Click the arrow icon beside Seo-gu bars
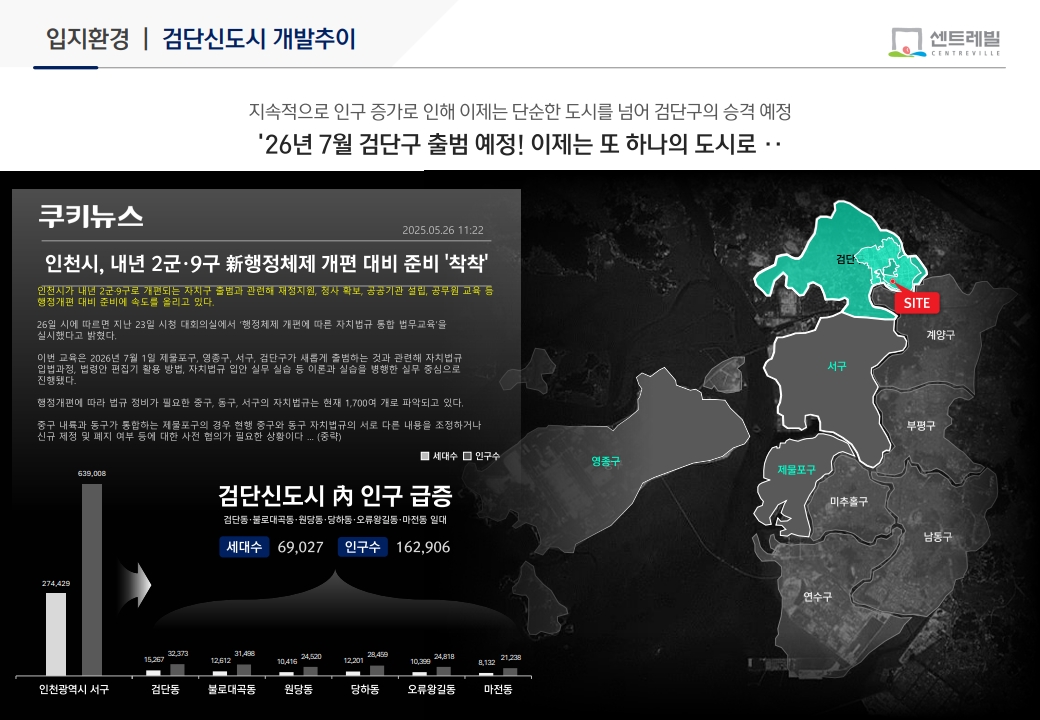Image resolution: width=1040 pixels, height=720 pixels. 135,585
